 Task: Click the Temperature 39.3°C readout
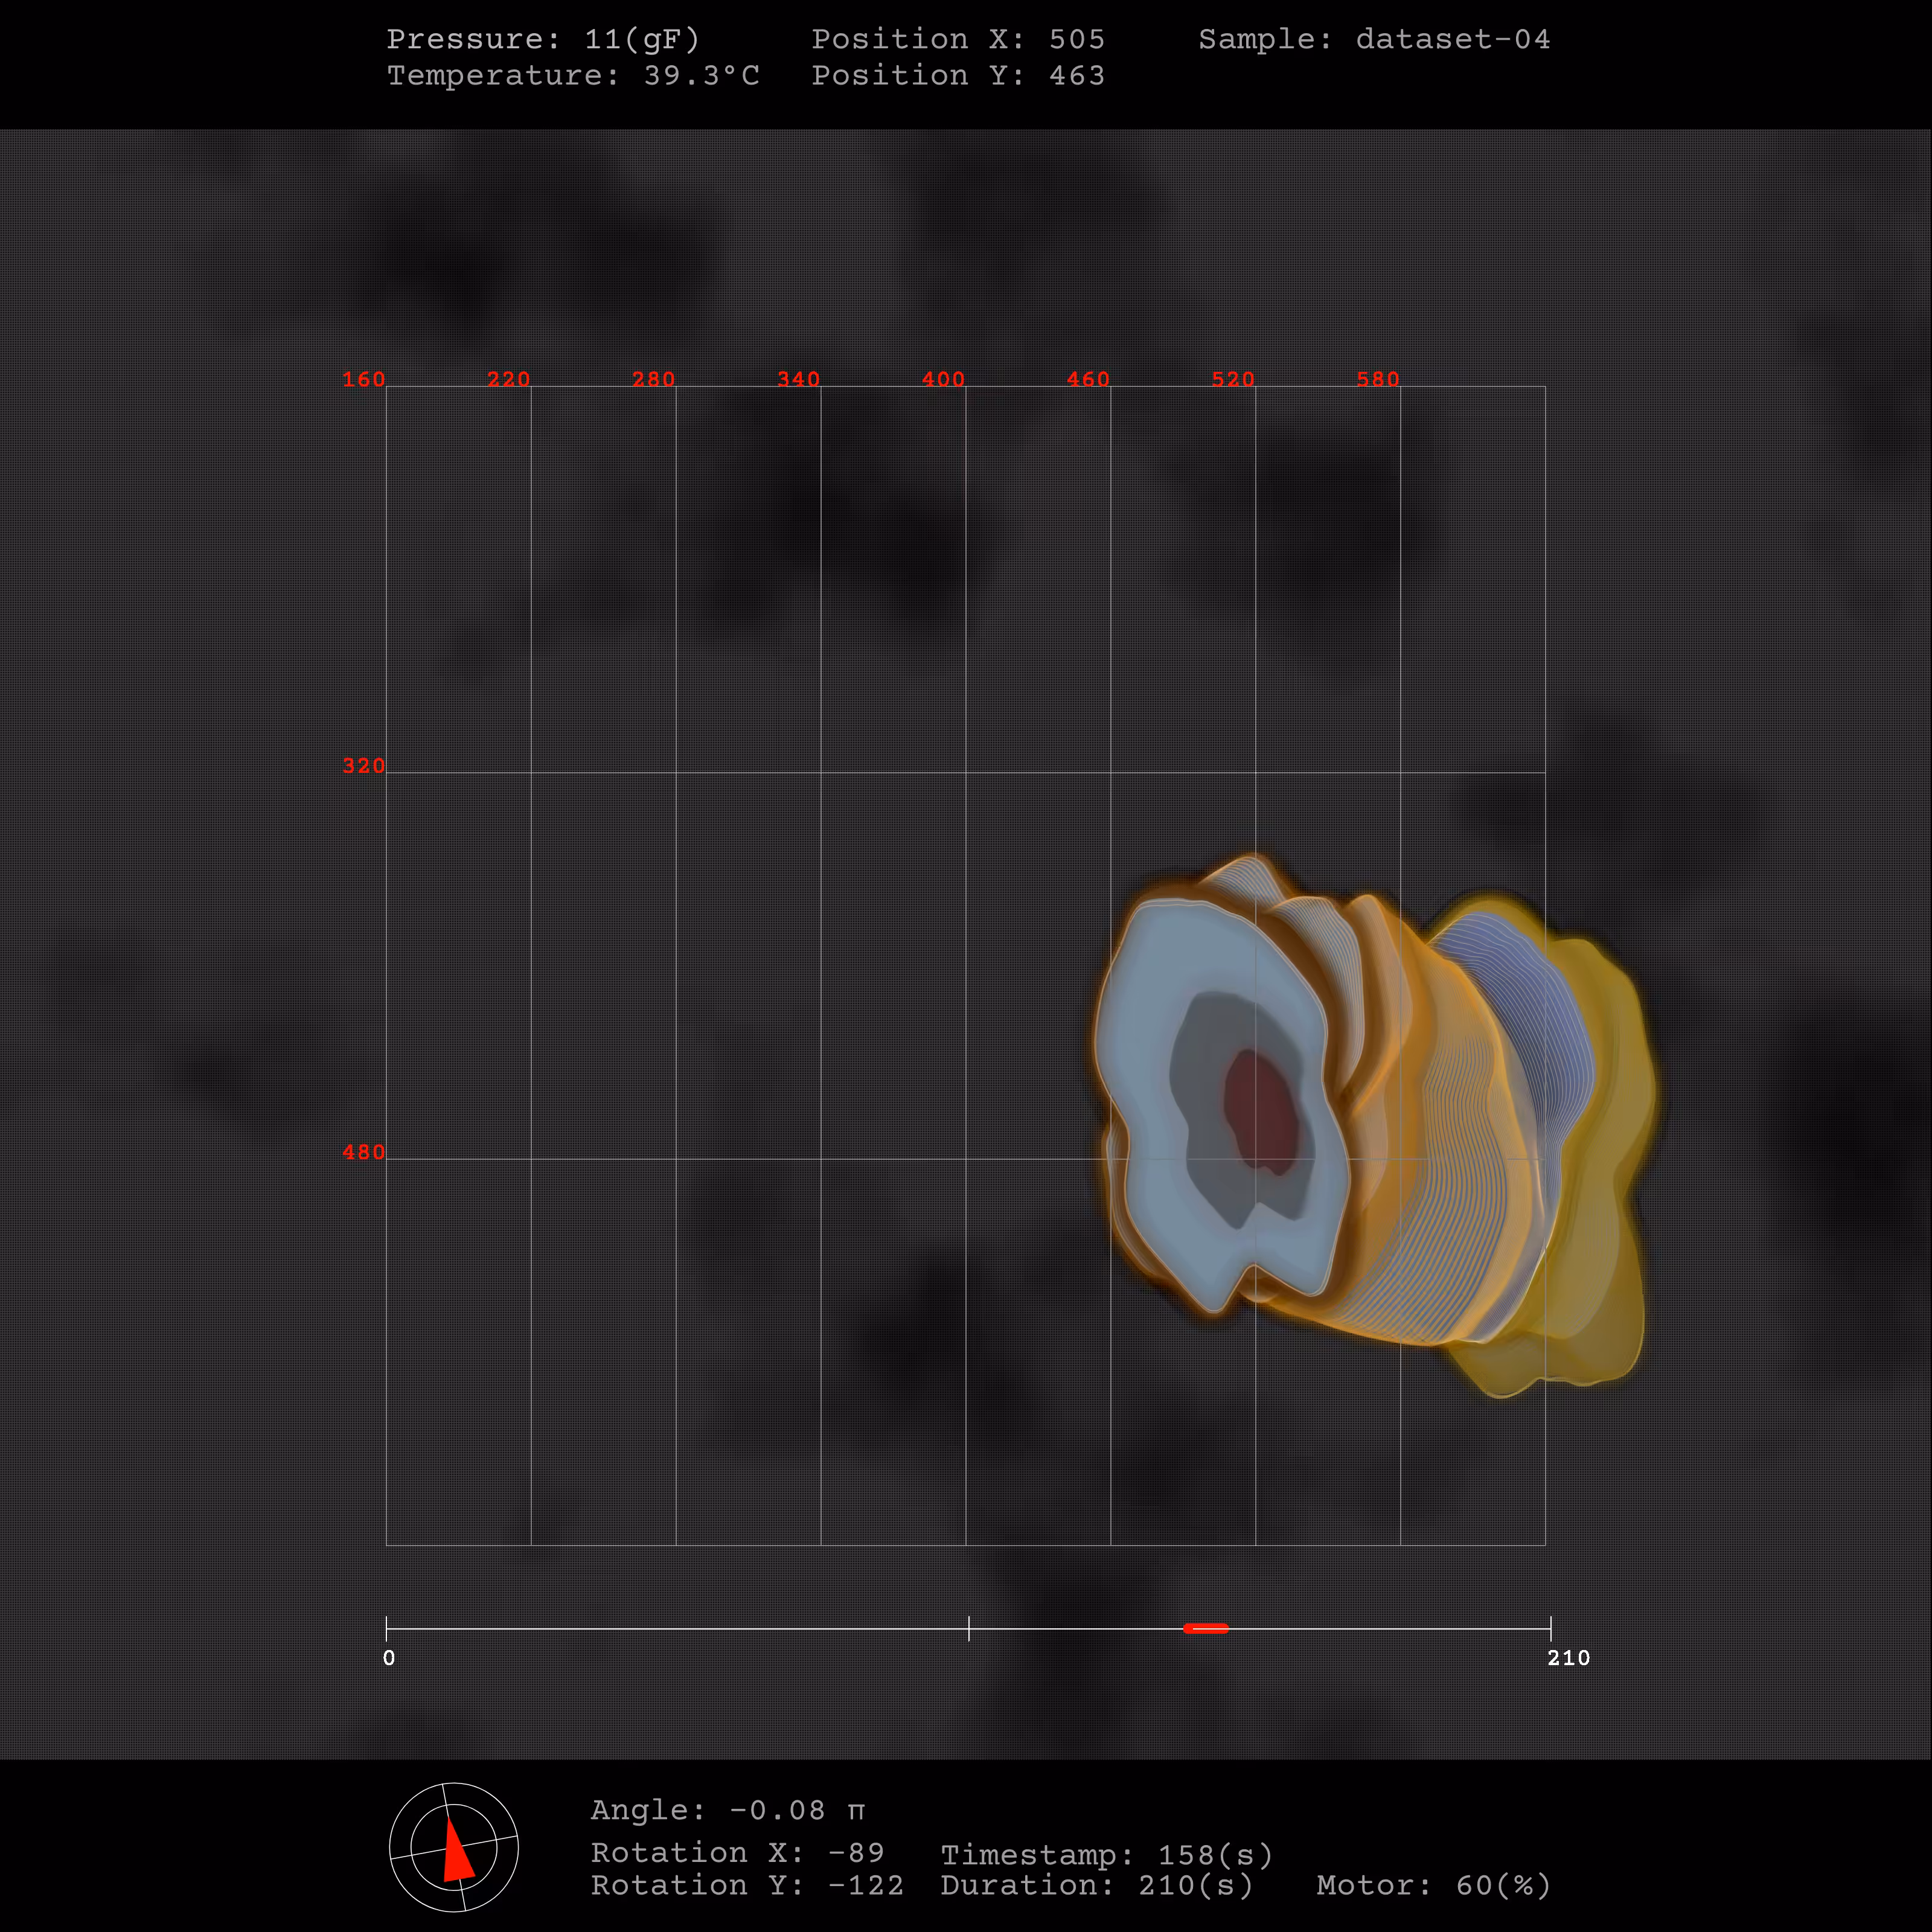(573, 75)
